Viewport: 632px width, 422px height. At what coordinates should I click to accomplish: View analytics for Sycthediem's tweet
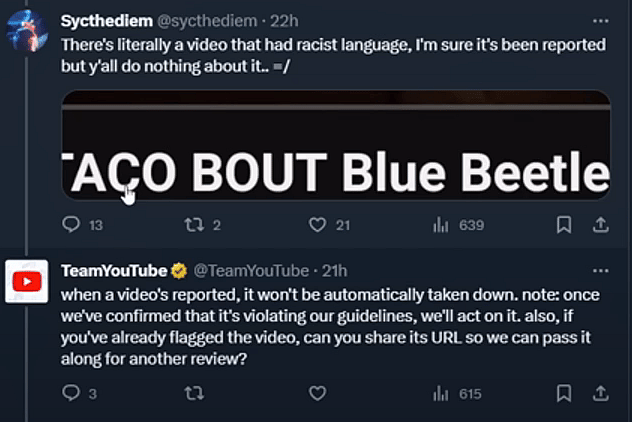pyautogui.click(x=441, y=225)
